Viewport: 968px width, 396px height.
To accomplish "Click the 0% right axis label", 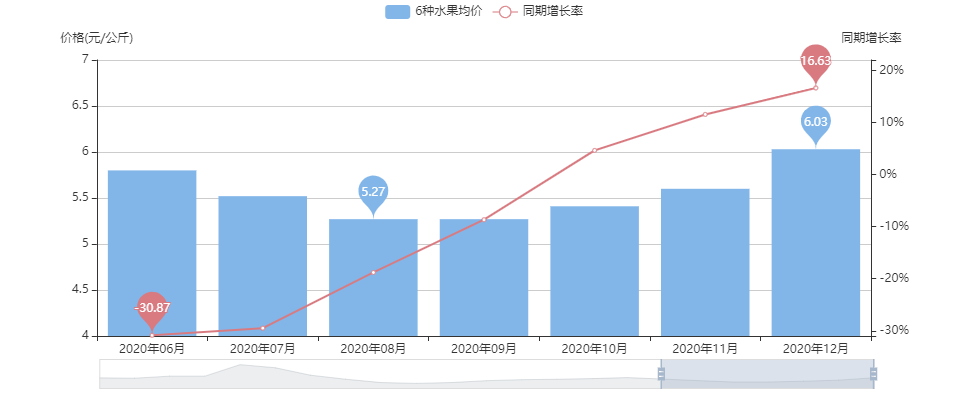I will [889, 174].
